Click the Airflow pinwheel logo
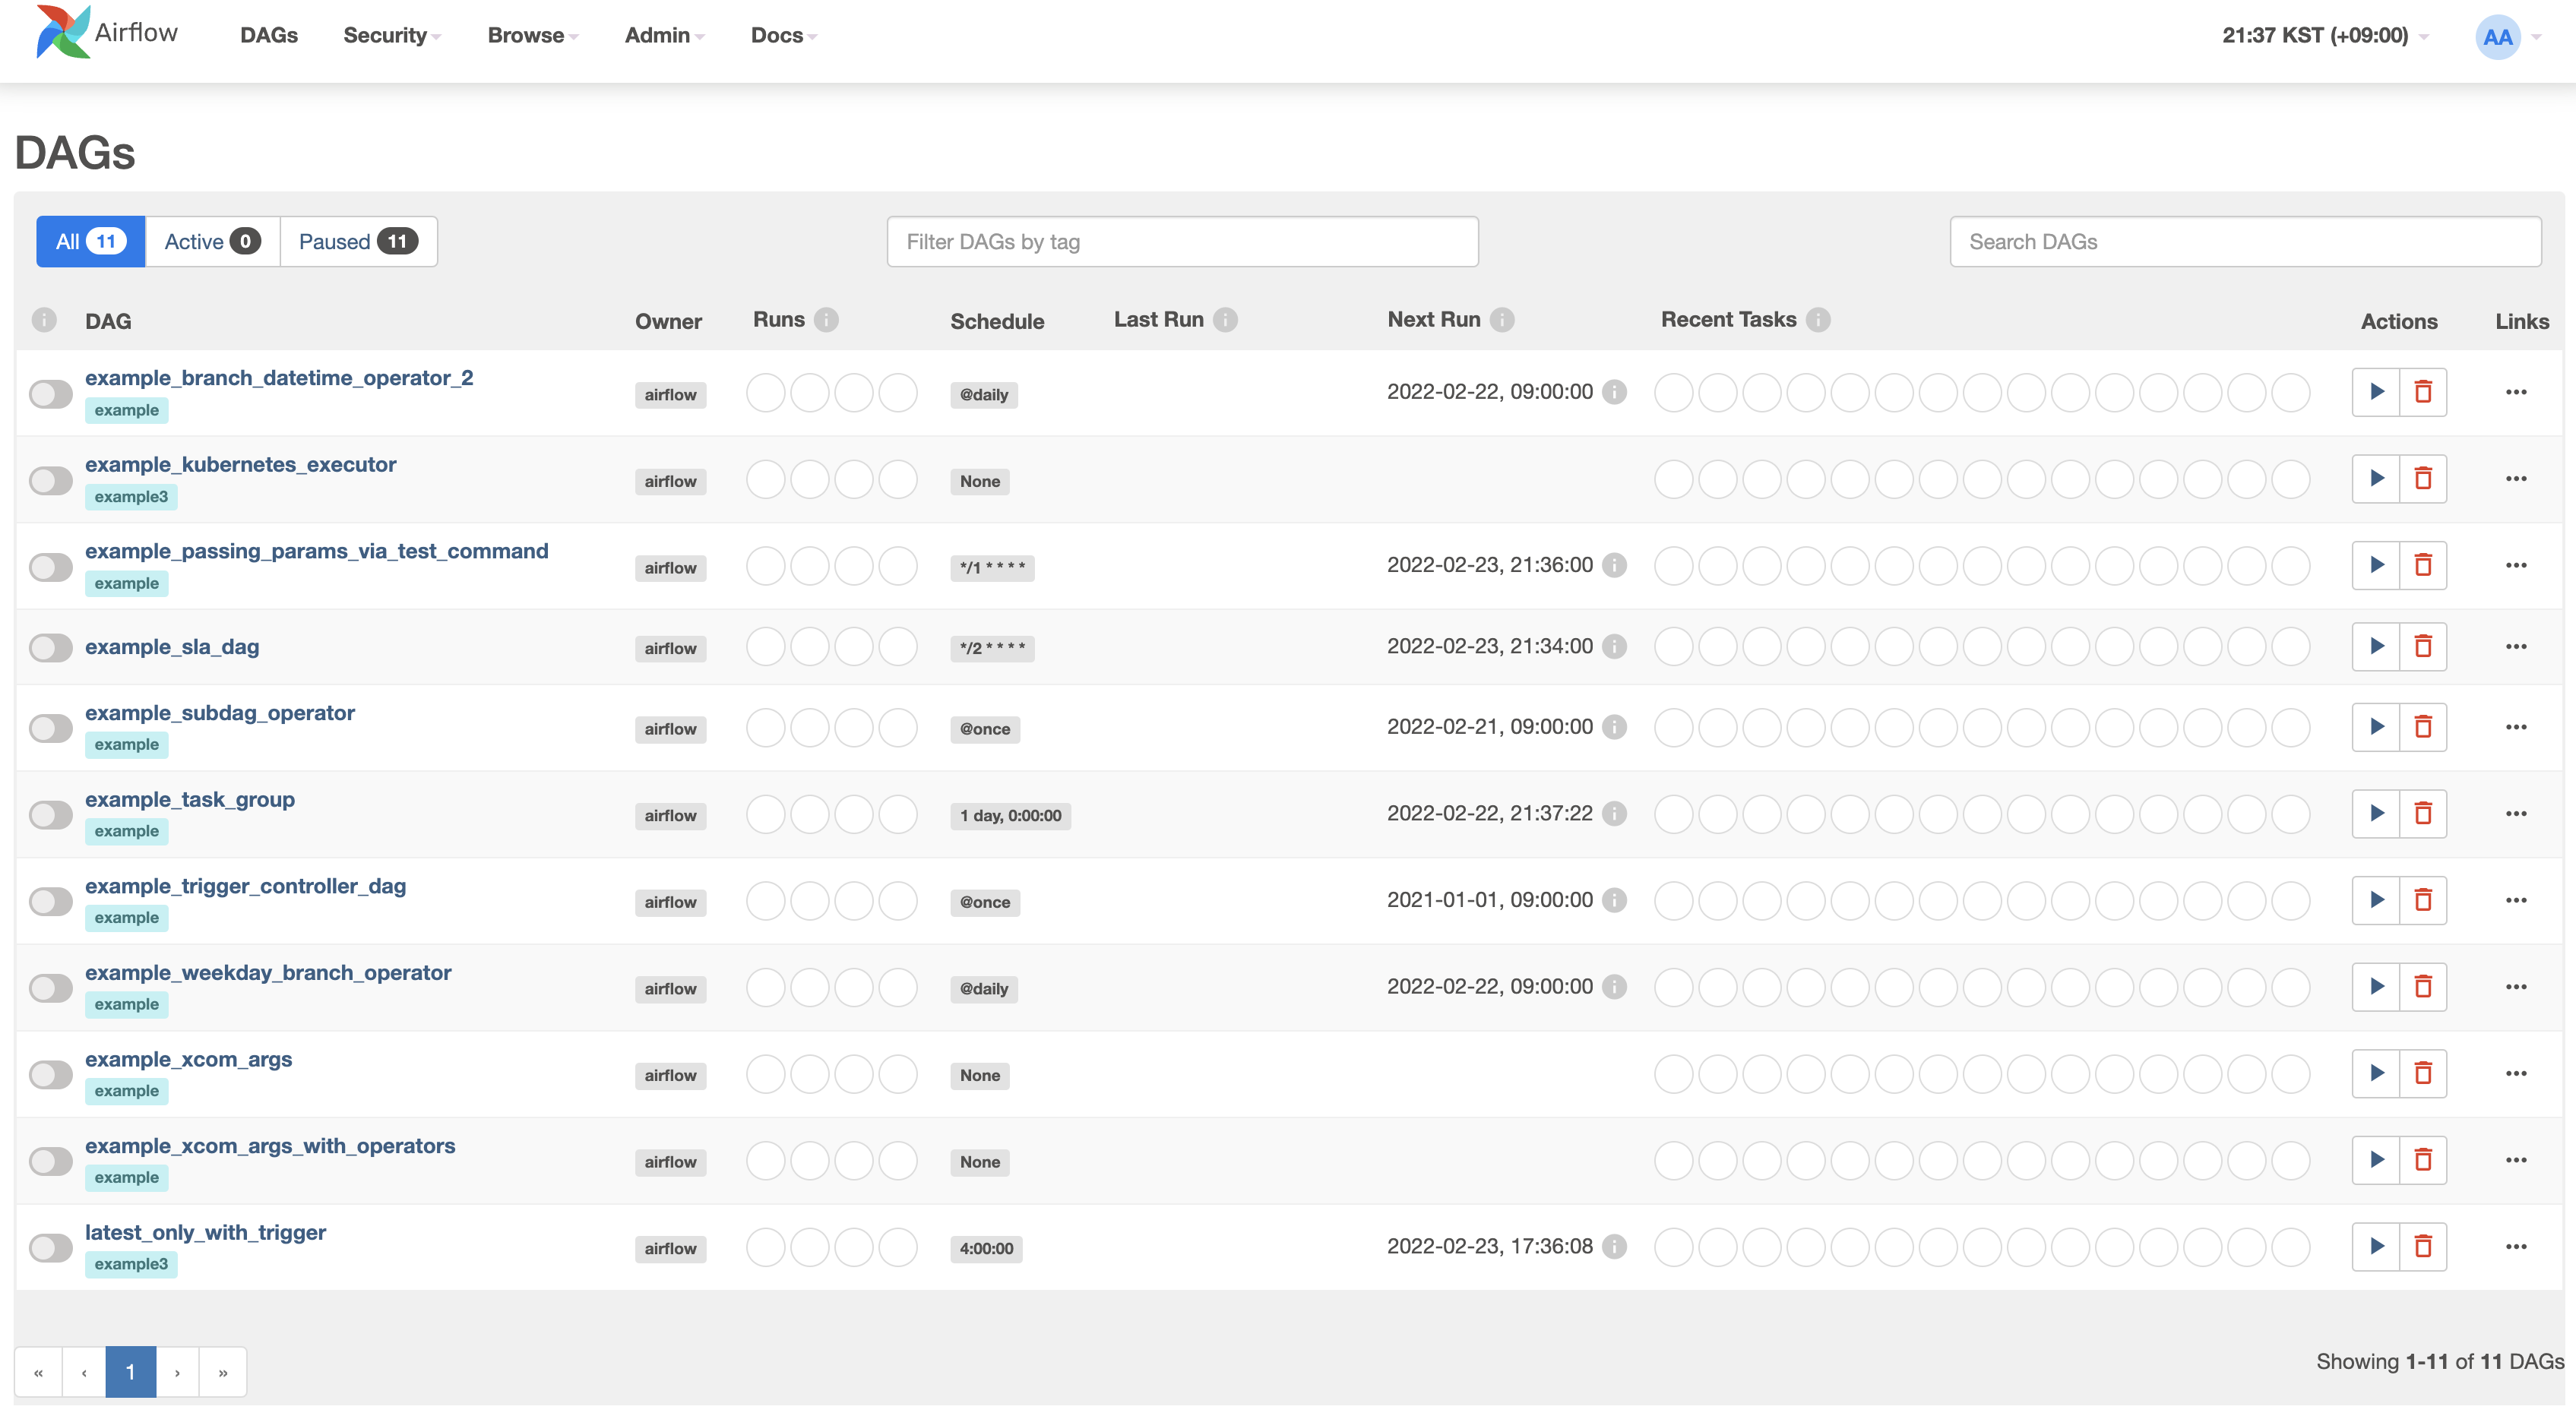The width and height of the screenshot is (2576, 1416). click(62, 33)
